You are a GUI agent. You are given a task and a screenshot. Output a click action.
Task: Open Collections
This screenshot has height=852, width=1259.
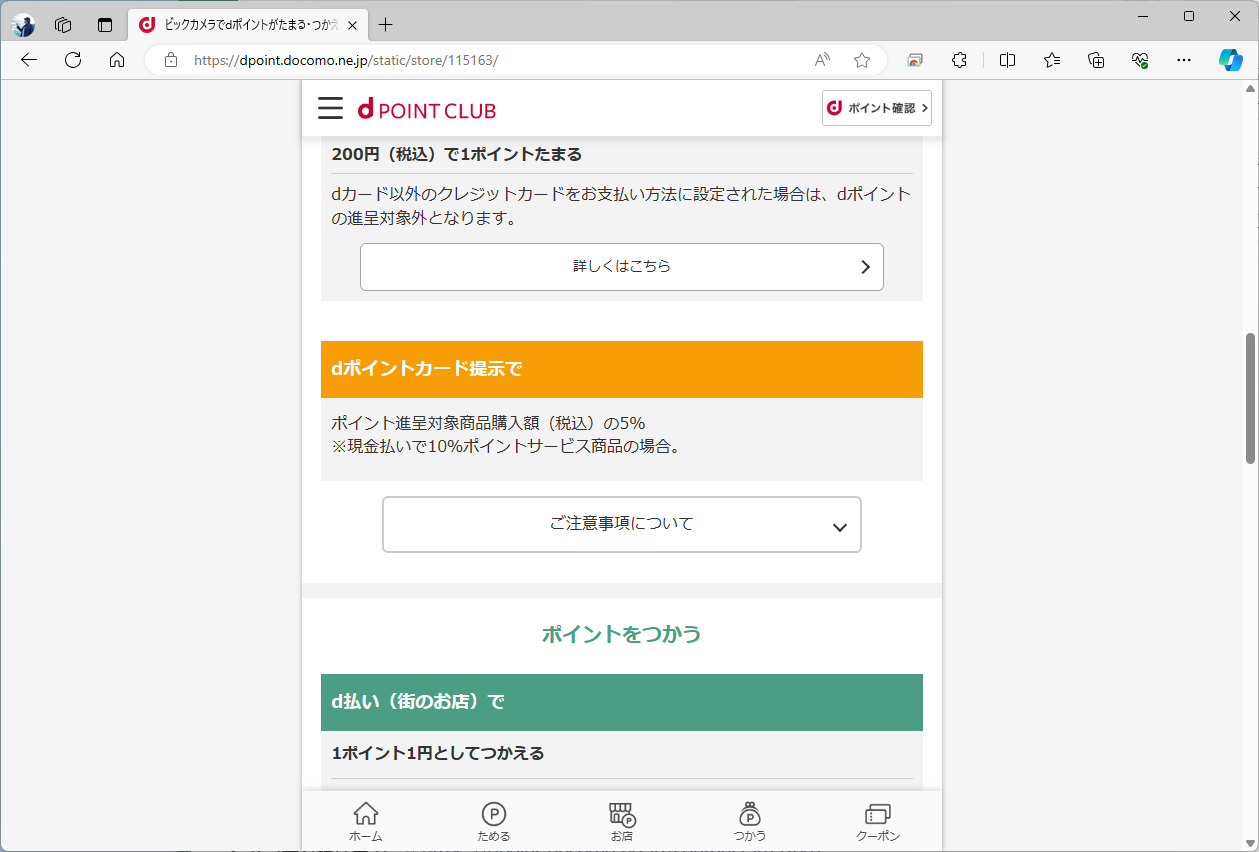1096,60
